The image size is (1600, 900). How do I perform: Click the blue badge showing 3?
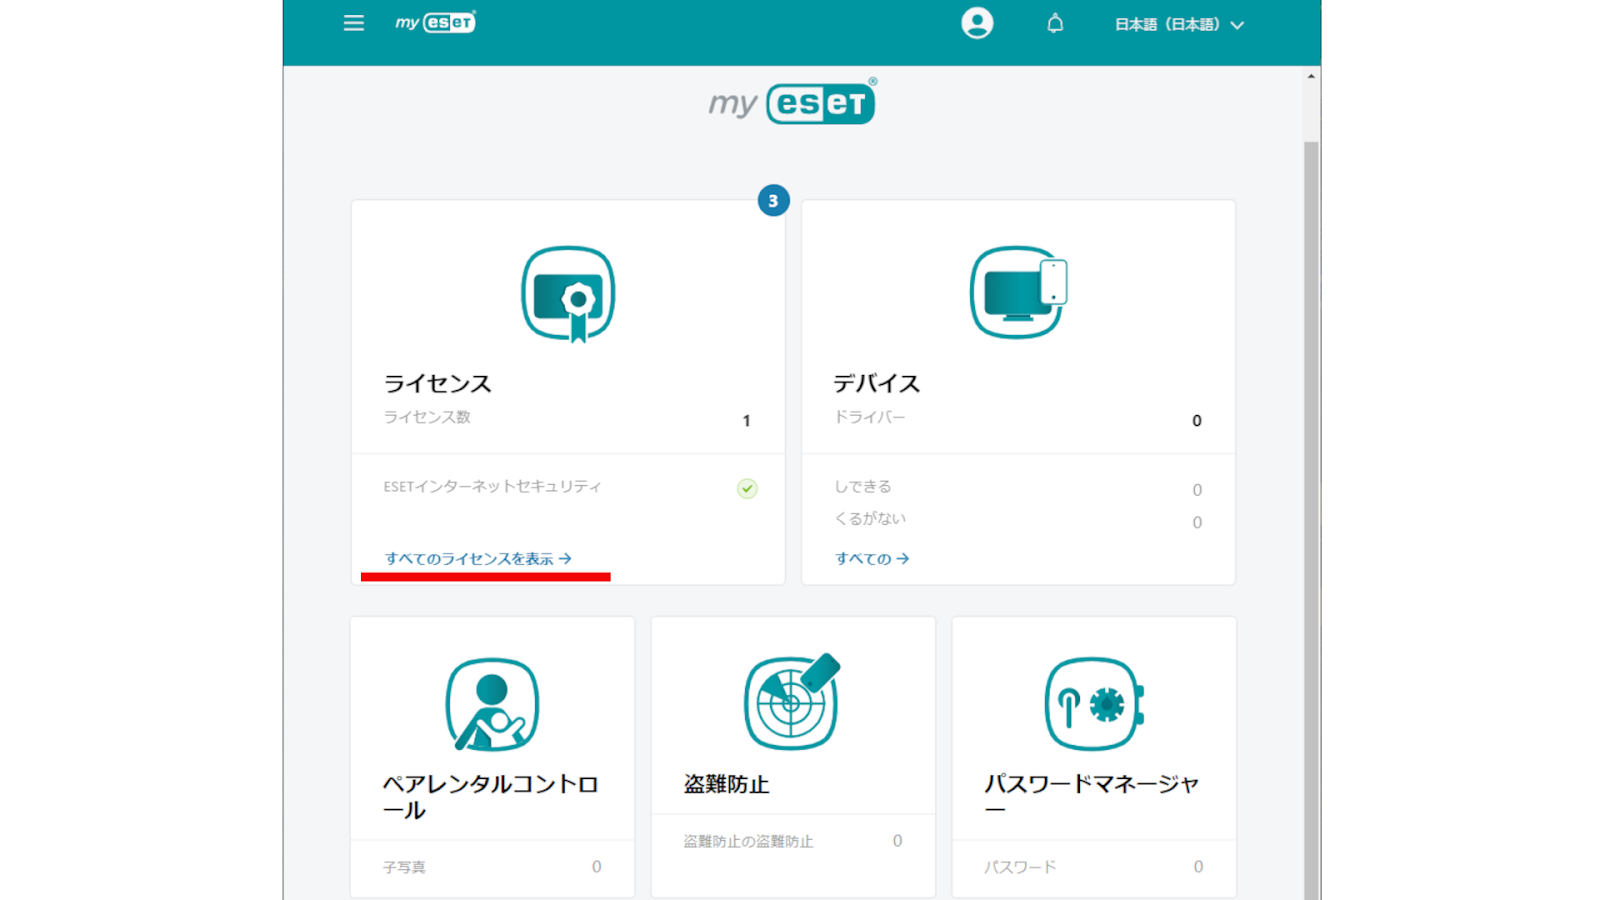point(773,201)
